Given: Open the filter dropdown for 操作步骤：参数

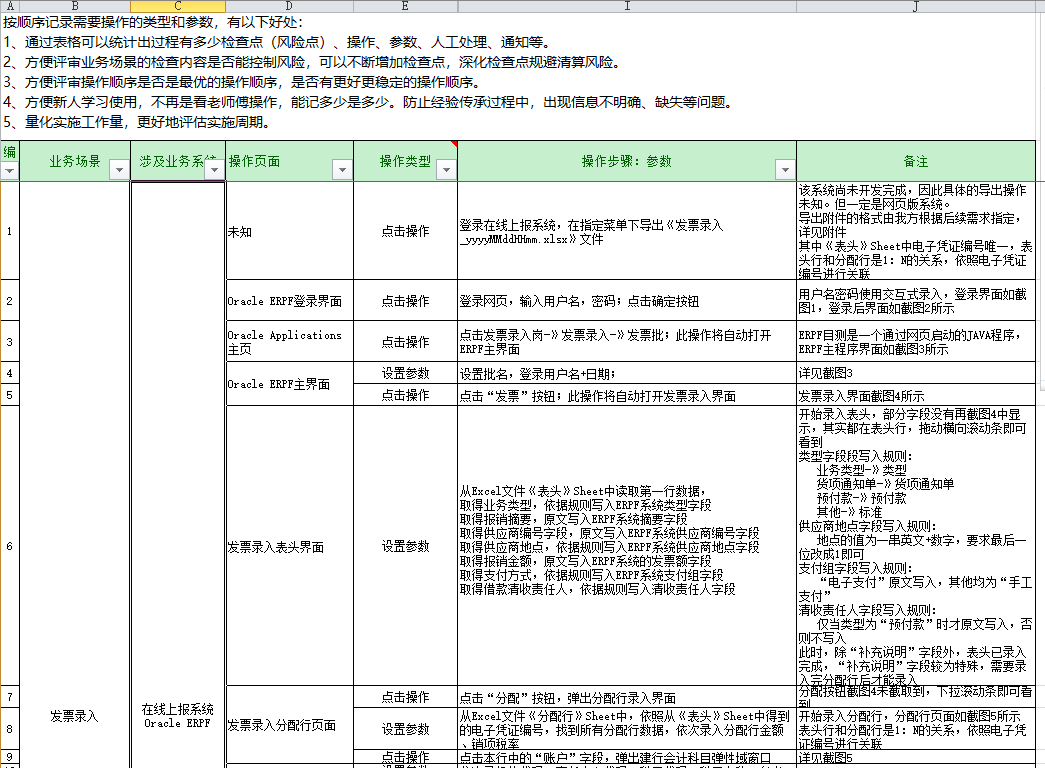Looking at the screenshot, I should tap(786, 170).
